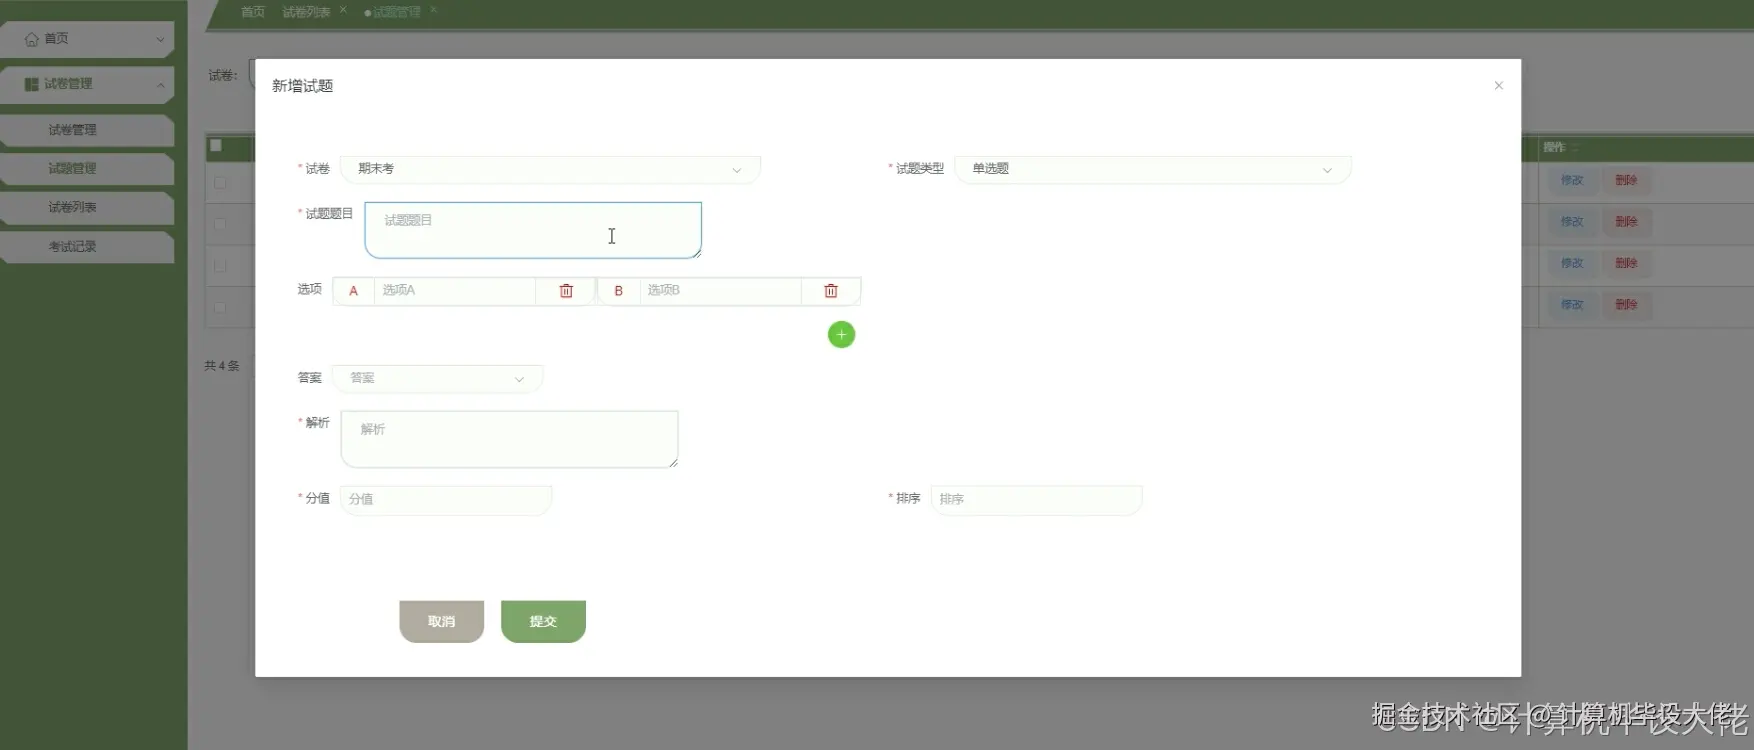Click the 操作 column header in background table
Screen dimensions: 1754x750
coord(1553,147)
